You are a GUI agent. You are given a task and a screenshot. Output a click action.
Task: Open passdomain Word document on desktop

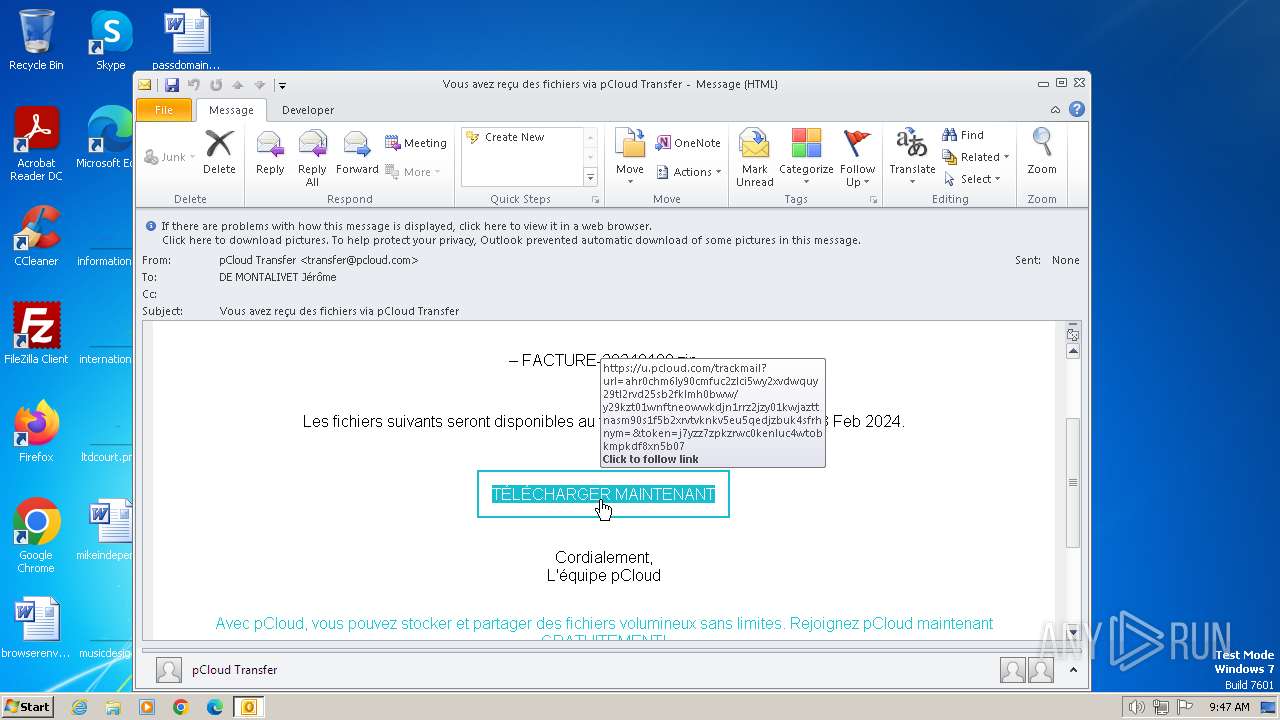[186, 40]
